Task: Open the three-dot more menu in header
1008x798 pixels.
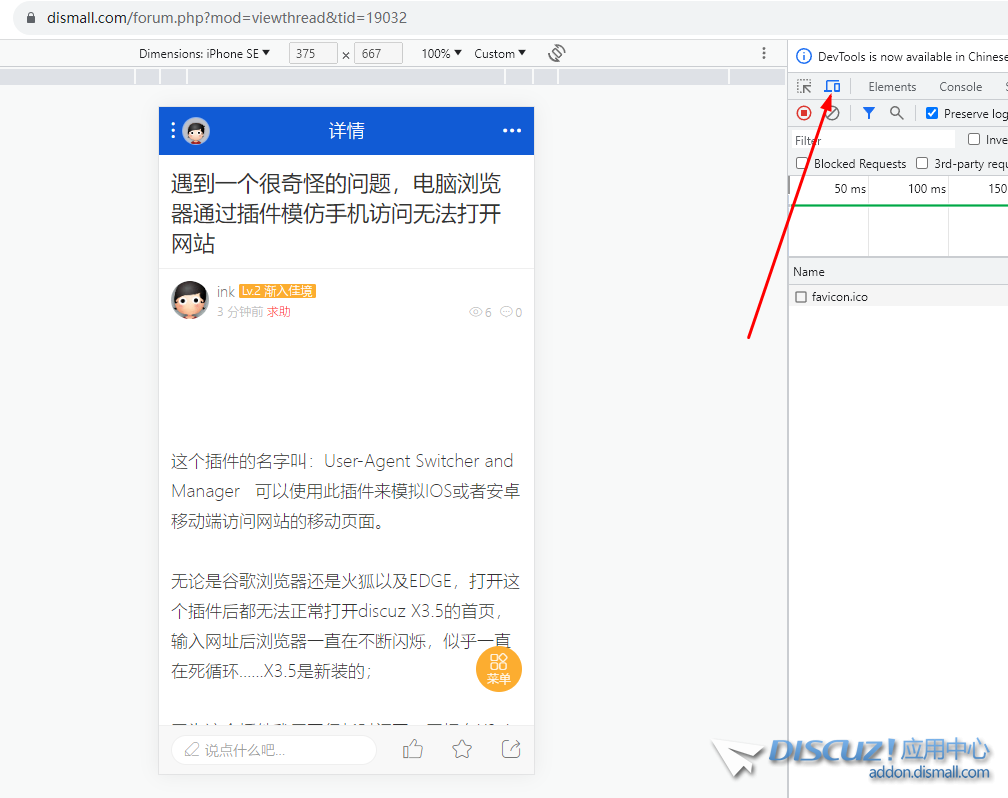Action: (x=512, y=131)
